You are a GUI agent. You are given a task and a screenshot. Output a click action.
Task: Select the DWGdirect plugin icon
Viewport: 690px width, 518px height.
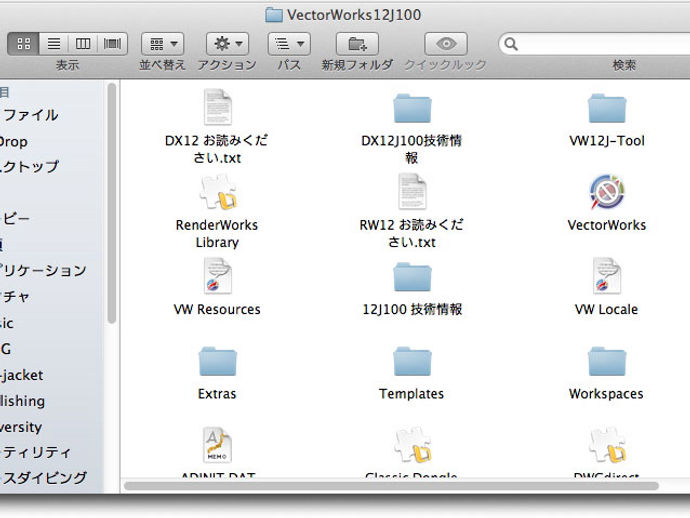pyautogui.click(x=608, y=445)
